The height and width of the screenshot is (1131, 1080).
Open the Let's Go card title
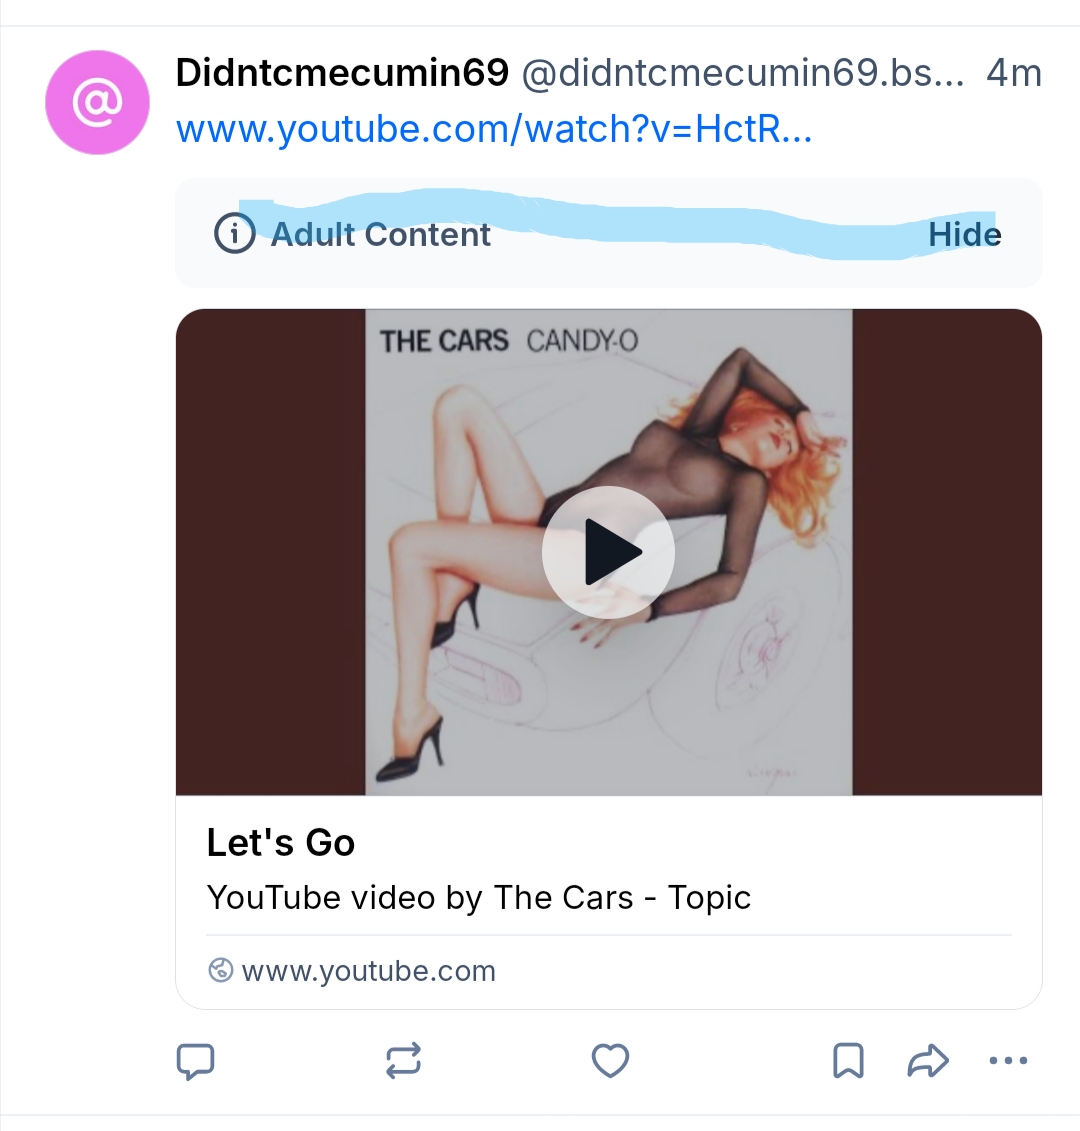(x=281, y=843)
